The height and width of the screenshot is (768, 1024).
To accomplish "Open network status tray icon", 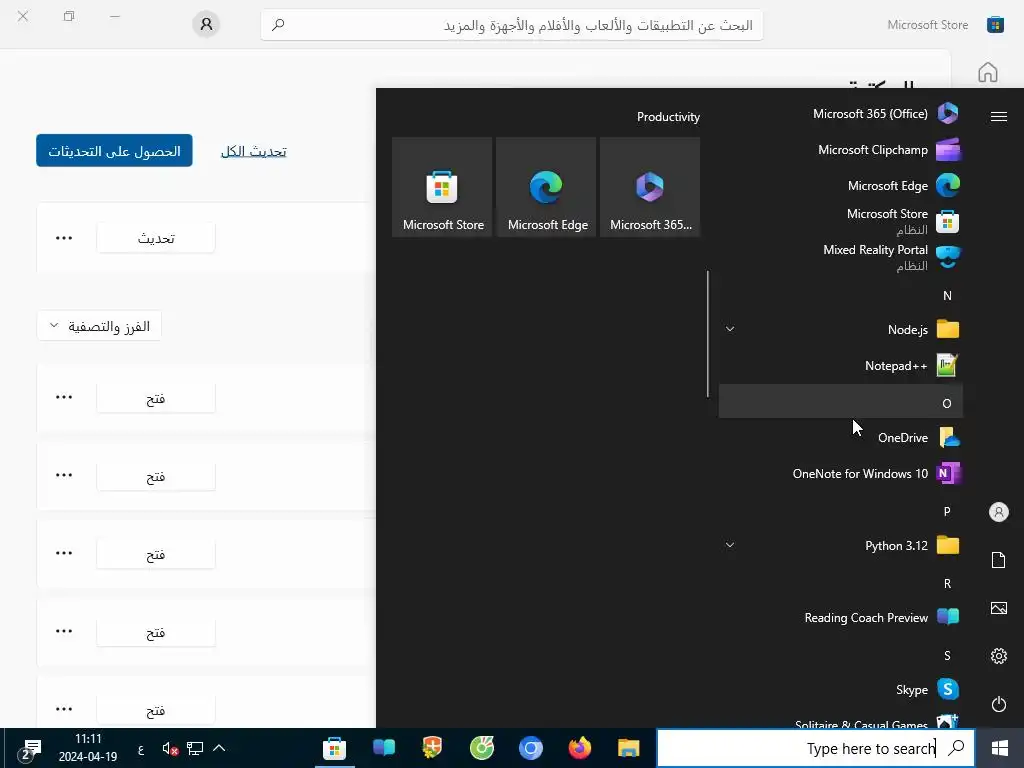I will (195, 748).
